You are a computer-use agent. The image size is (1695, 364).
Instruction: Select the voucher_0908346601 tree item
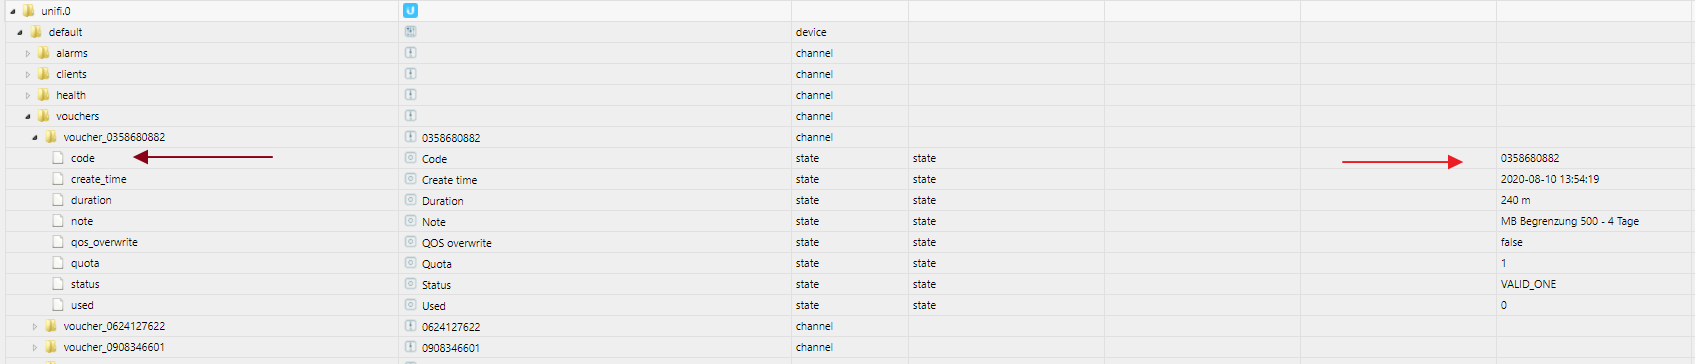(114, 347)
